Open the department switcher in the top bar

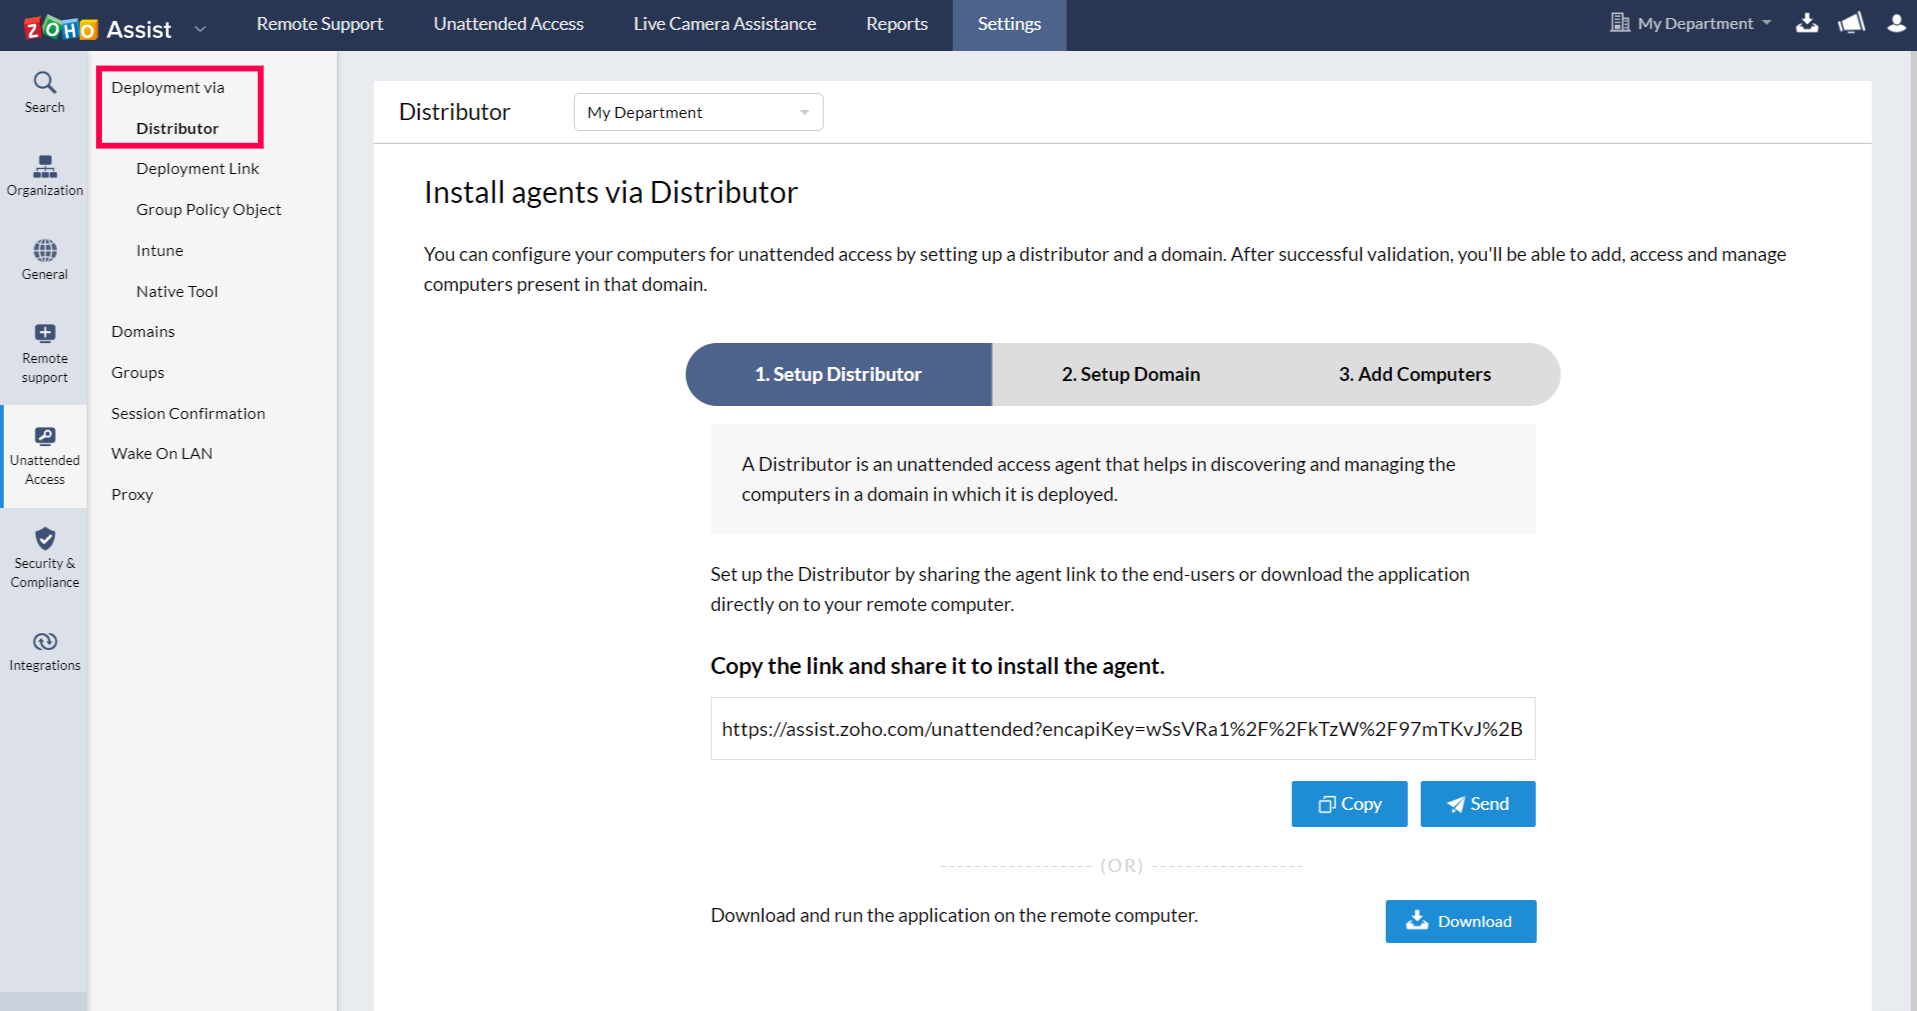pyautogui.click(x=1689, y=23)
